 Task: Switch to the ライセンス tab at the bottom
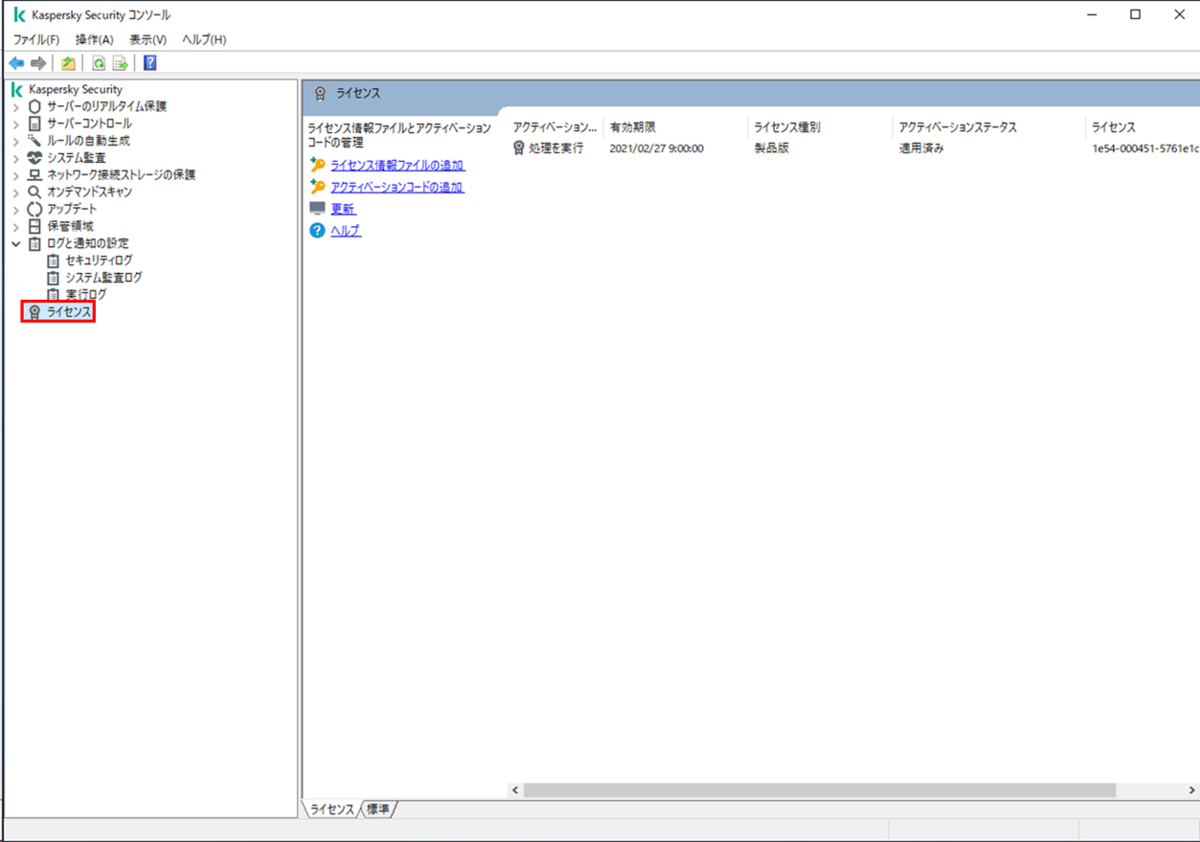click(331, 808)
